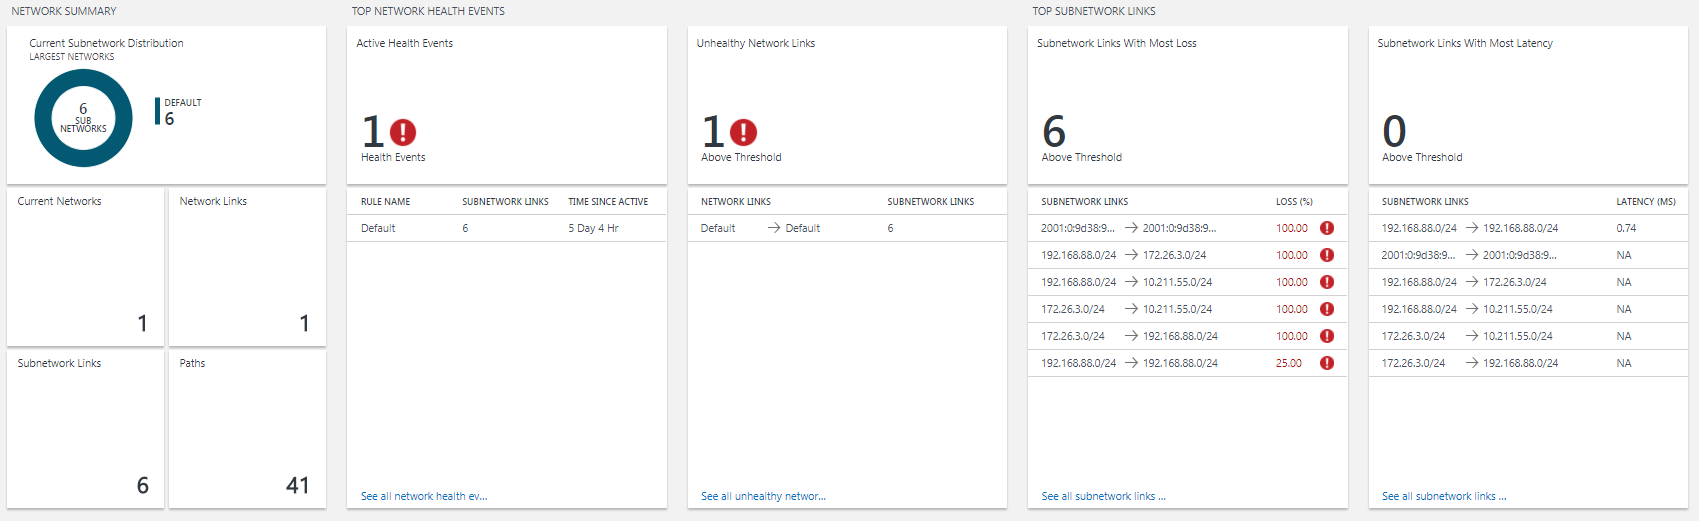Open See all unhealthy network links link
Viewport: 1699px width, 521px height.
(x=763, y=496)
